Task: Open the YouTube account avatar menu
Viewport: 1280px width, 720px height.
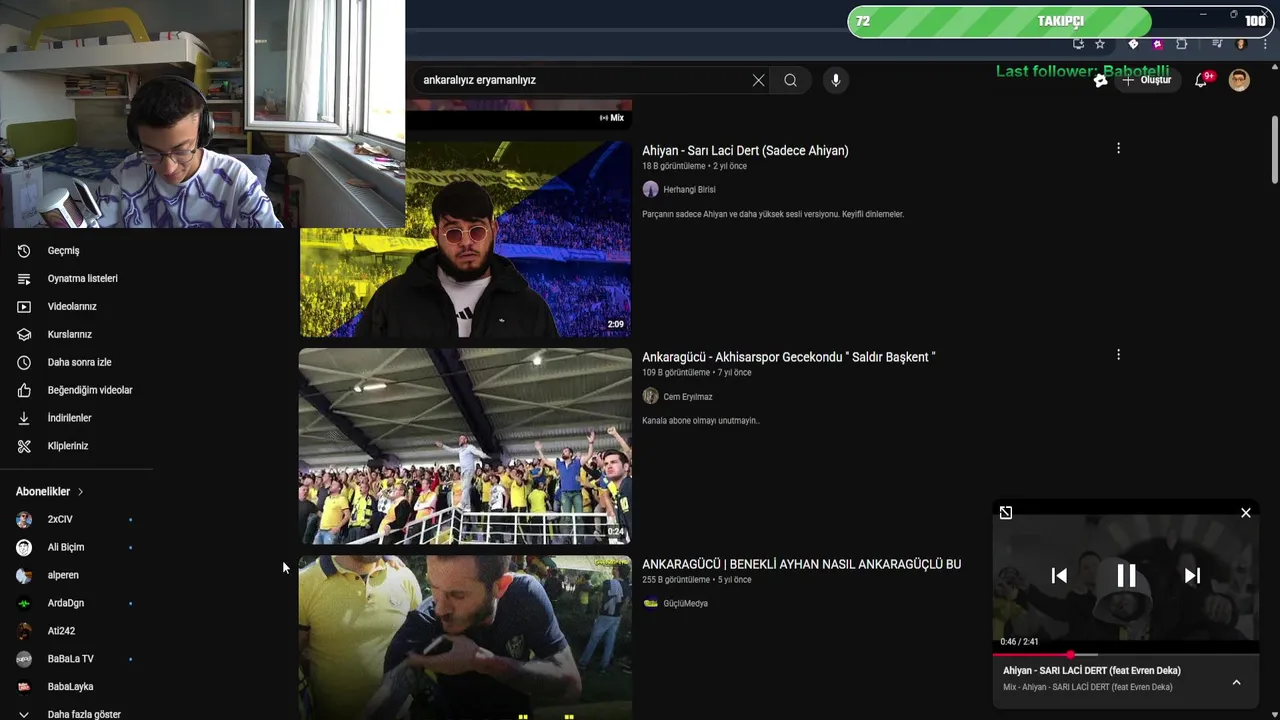Action: coord(1239,80)
